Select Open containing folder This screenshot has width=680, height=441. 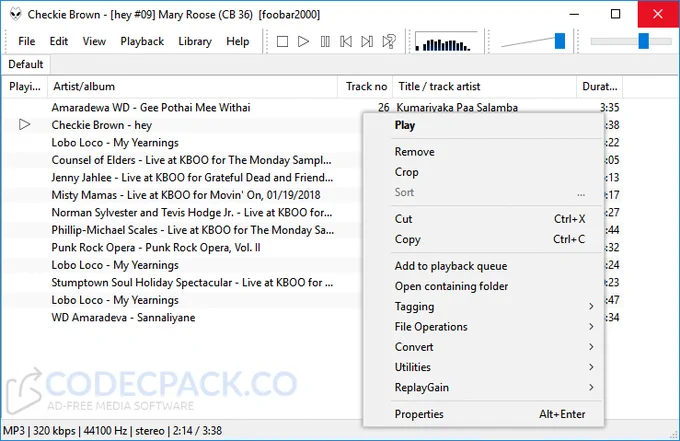click(484, 286)
